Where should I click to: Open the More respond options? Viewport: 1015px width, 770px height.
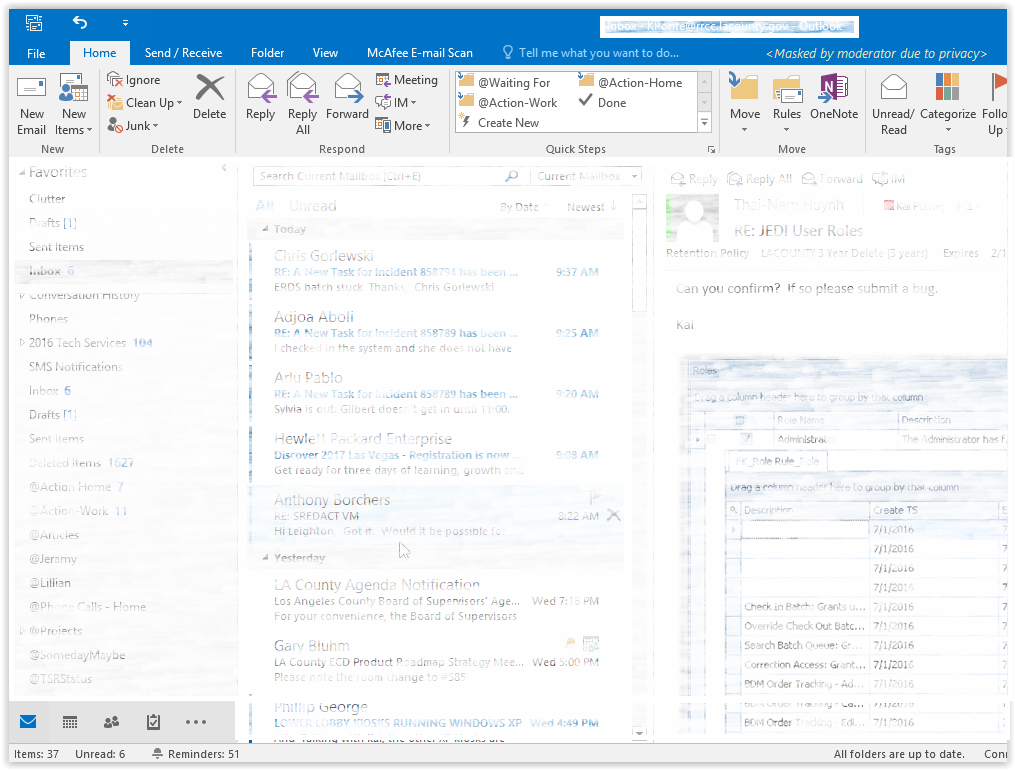[x=403, y=126]
